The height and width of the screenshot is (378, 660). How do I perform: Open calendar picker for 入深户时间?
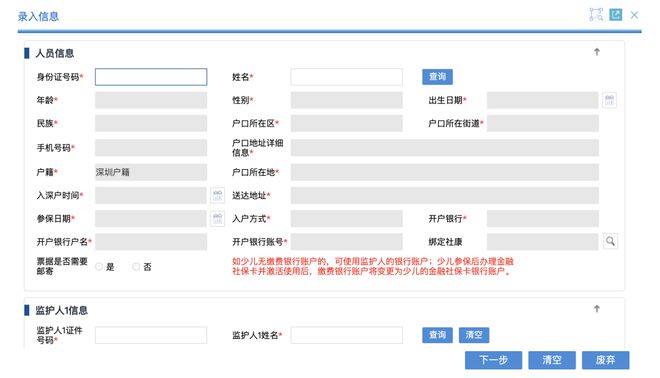pos(217,195)
